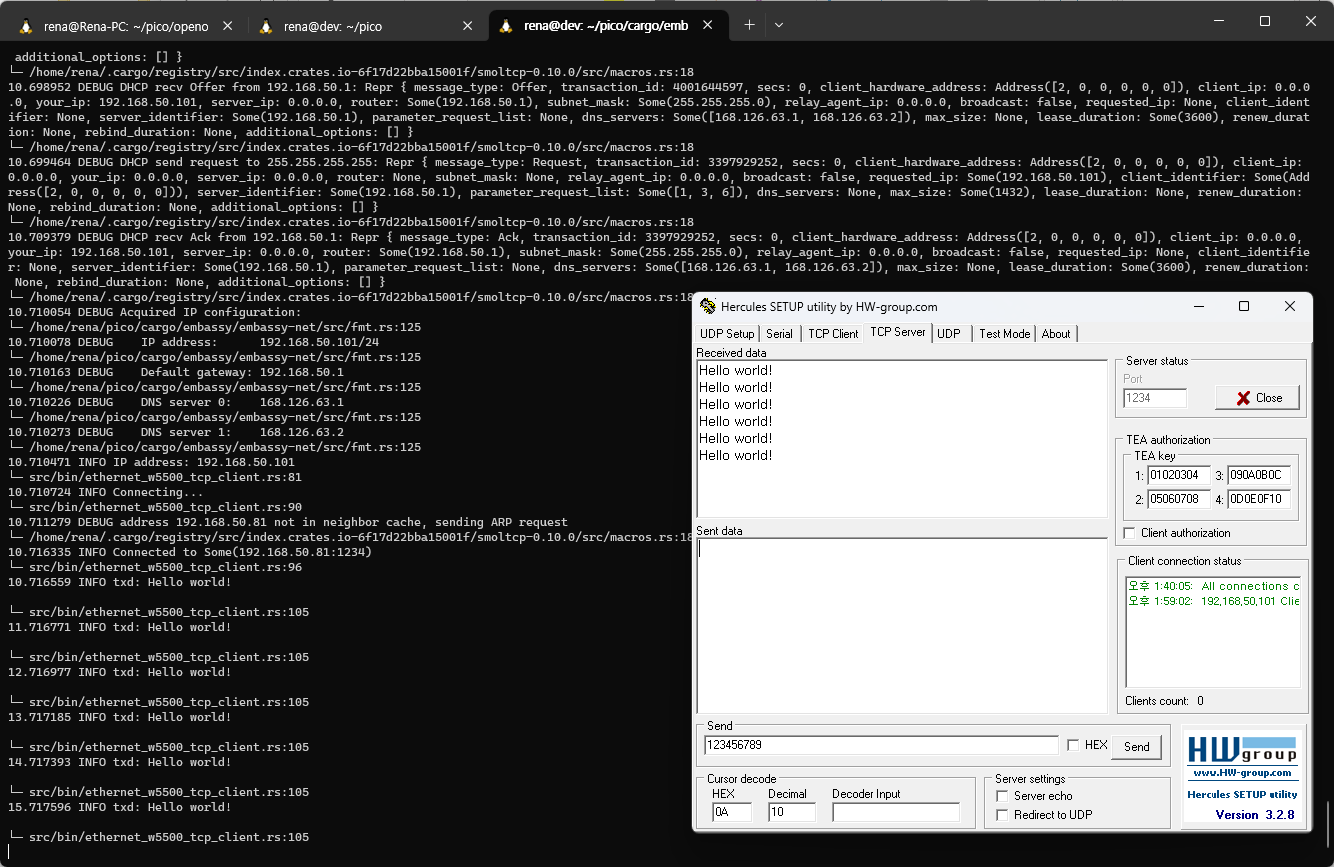Open the About tab

click(1056, 333)
